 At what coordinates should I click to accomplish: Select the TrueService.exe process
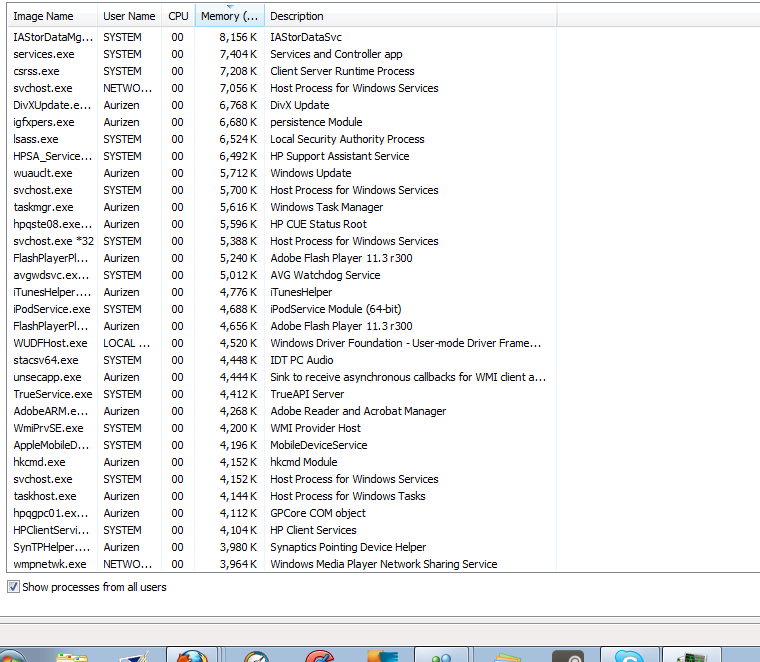[x=282, y=394]
